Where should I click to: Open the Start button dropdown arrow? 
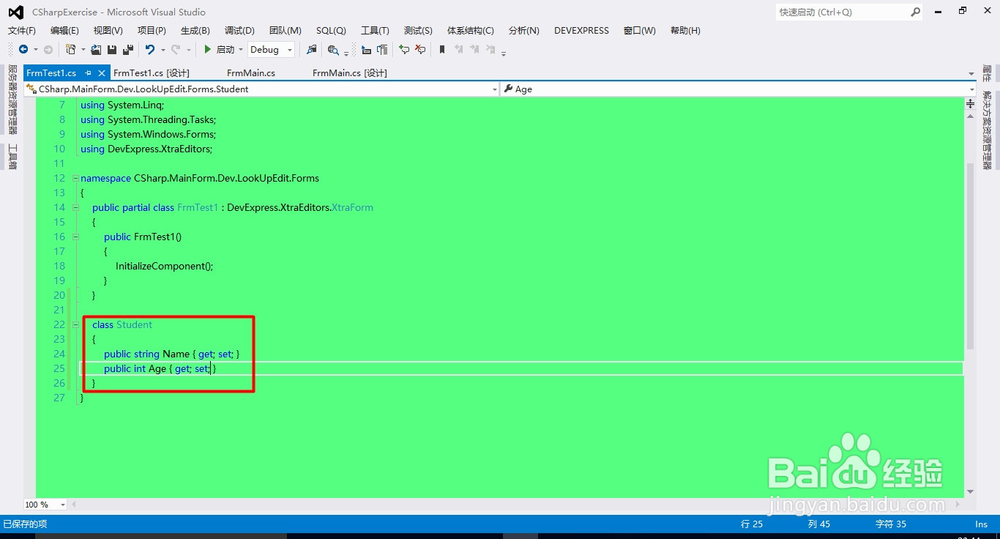pos(240,50)
